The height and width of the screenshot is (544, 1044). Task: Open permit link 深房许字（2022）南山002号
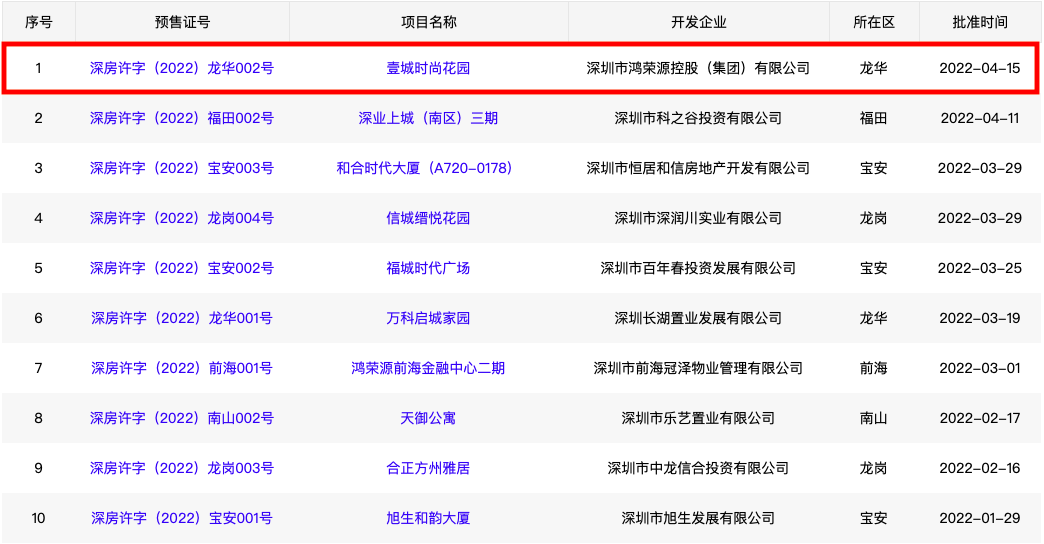(x=182, y=417)
